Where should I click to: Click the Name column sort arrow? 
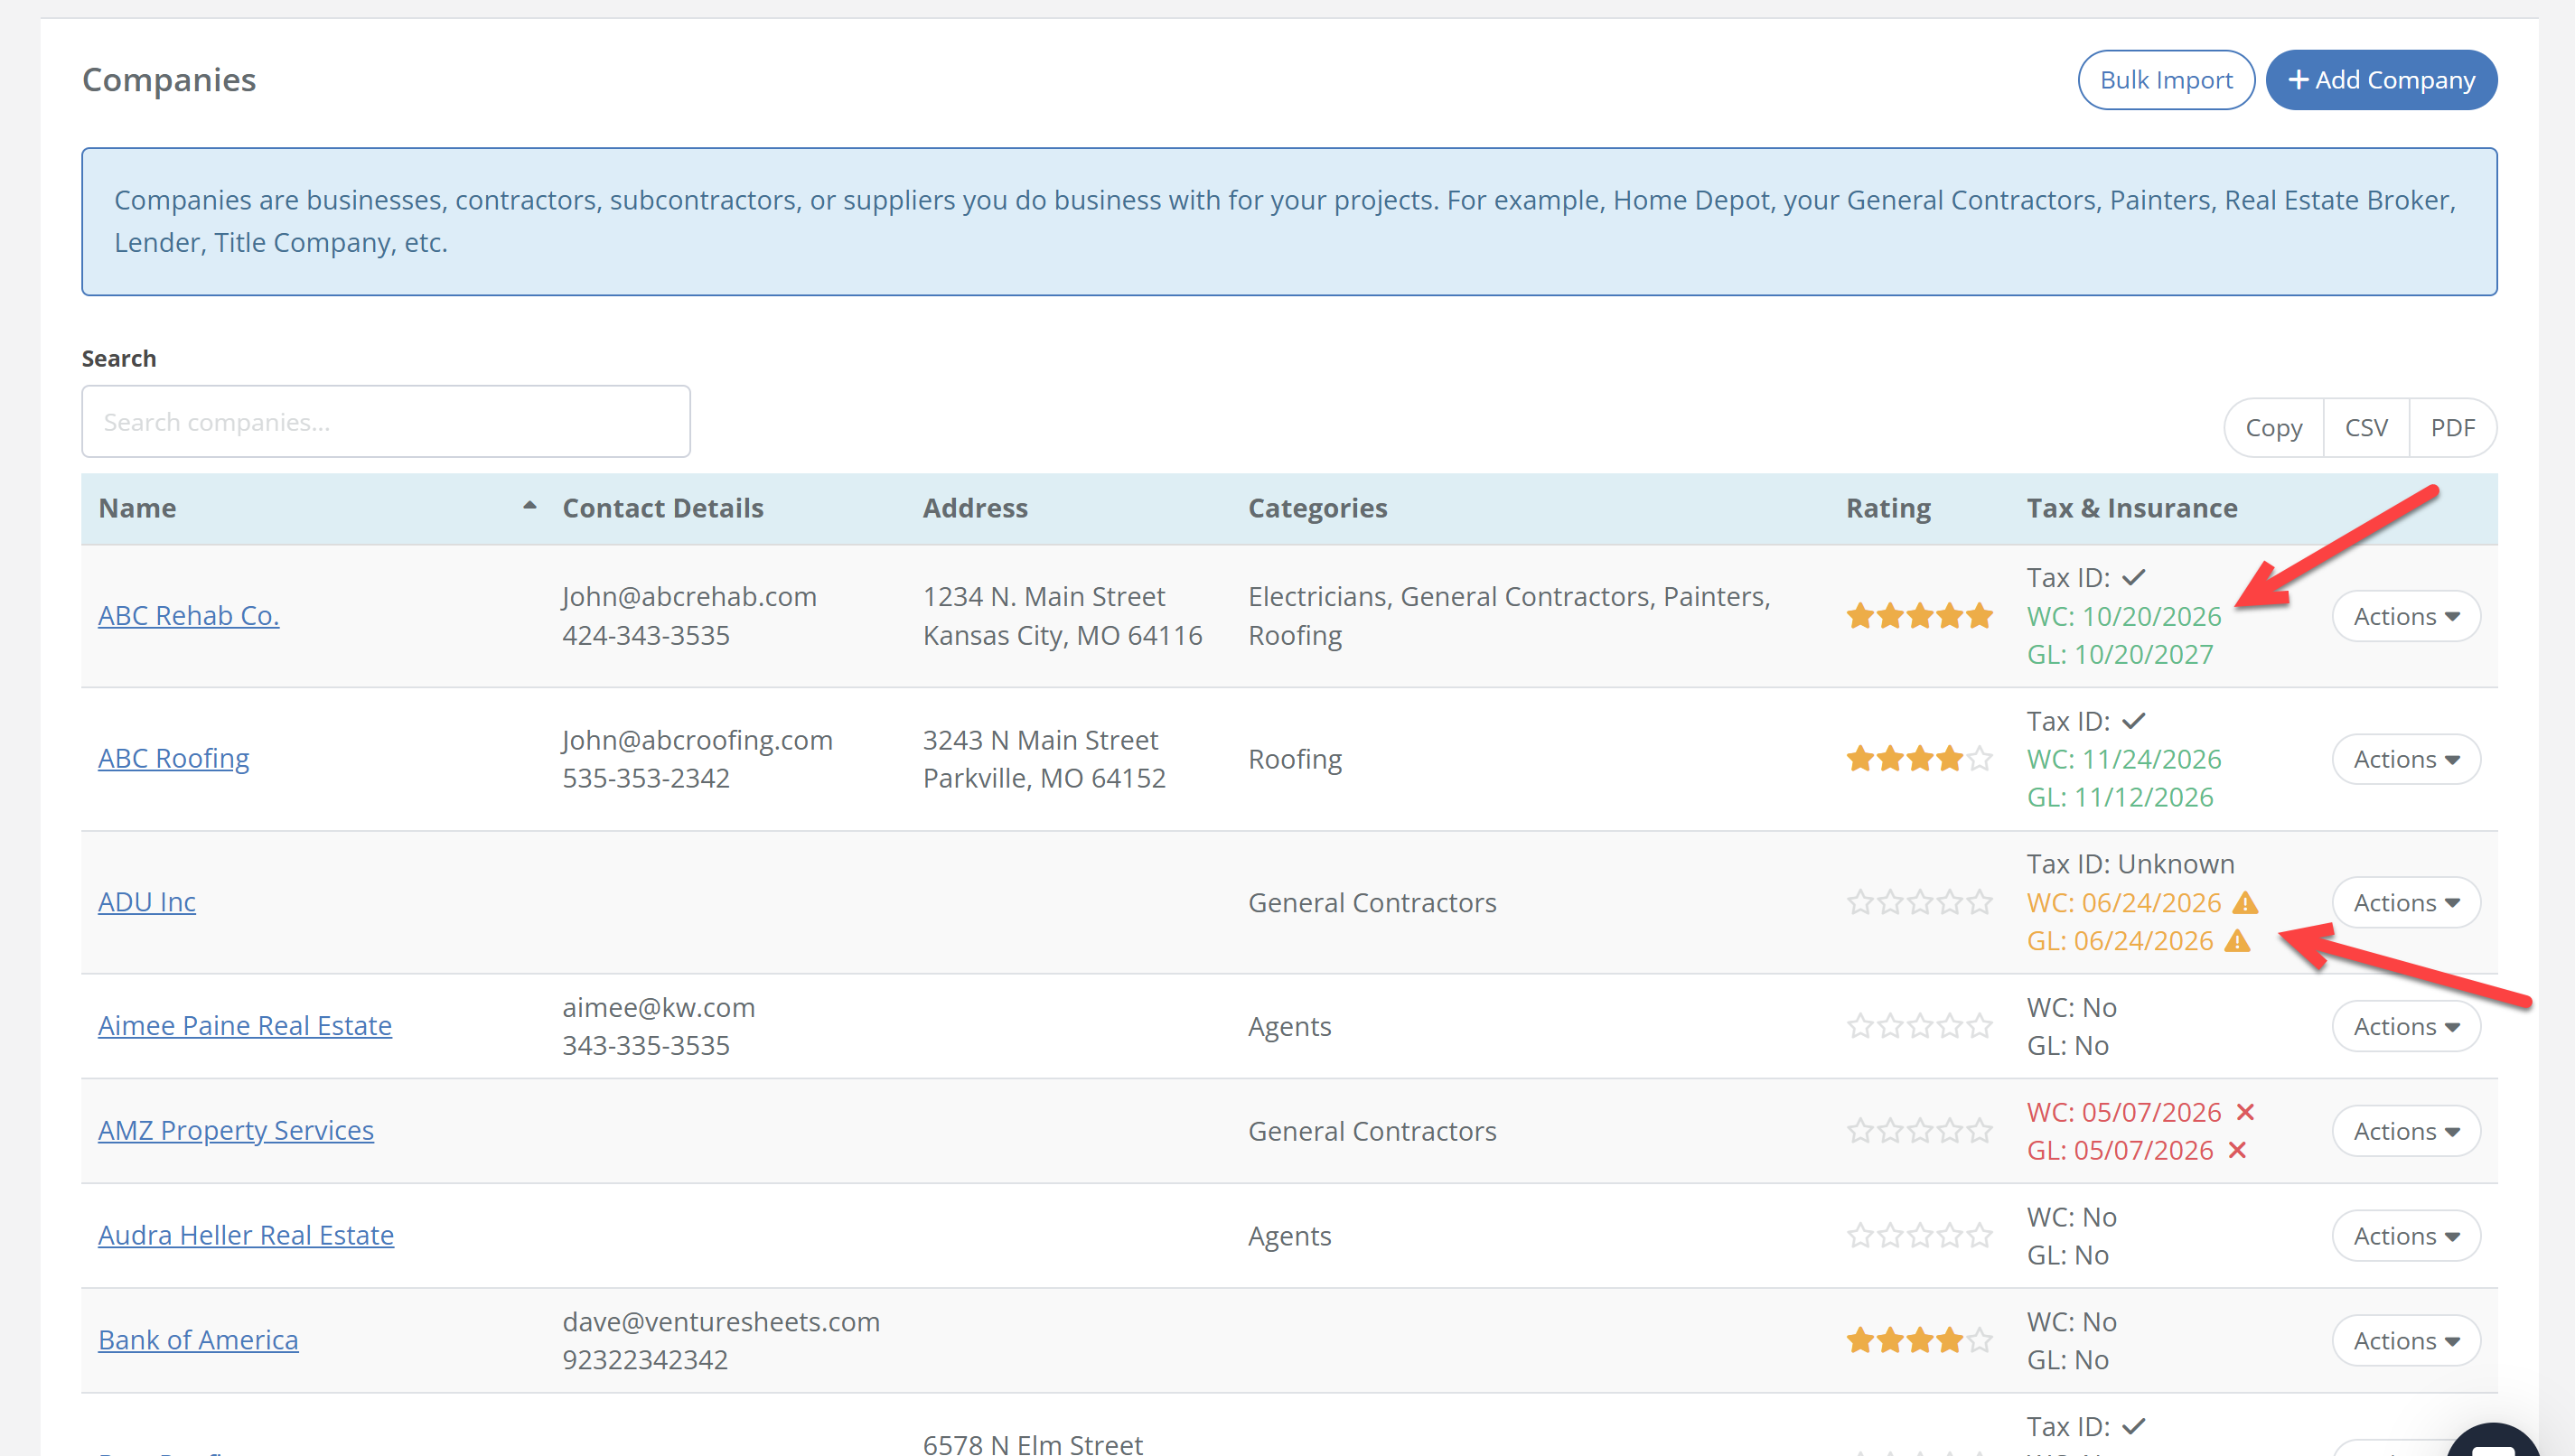pos(529,506)
